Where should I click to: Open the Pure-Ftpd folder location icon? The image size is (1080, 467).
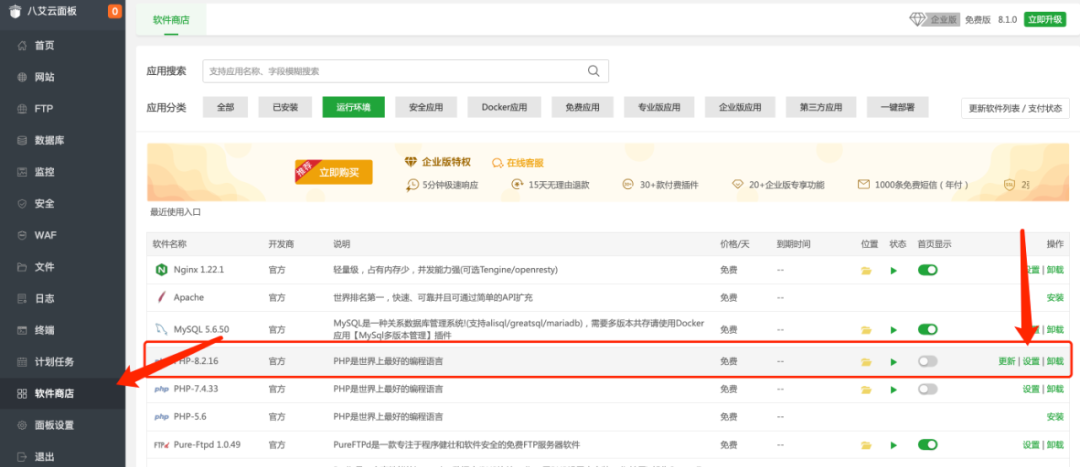coord(867,445)
